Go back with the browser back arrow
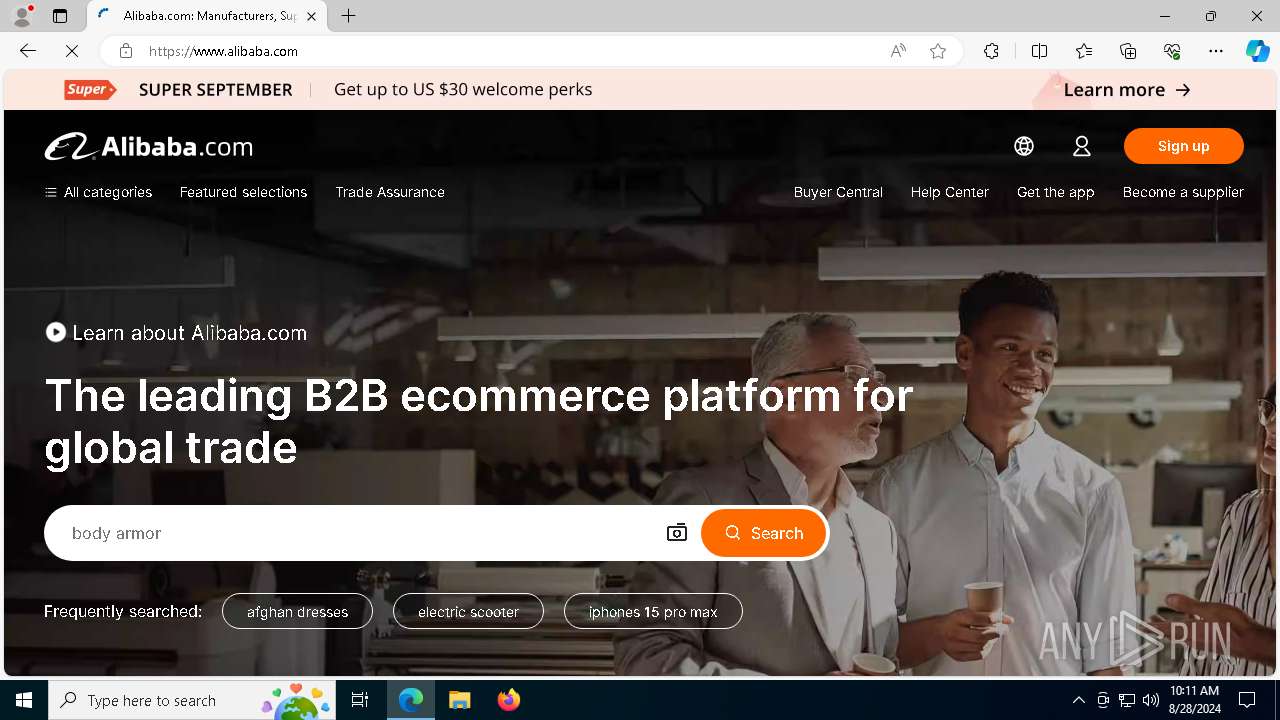Image resolution: width=1280 pixels, height=720 pixels. [x=28, y=51]
